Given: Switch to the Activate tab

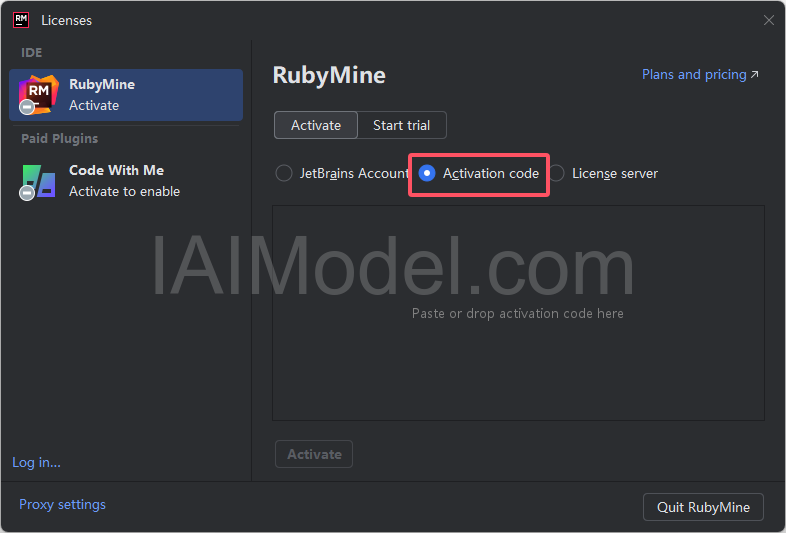Looking at the screenshot, I should point(316,125).
